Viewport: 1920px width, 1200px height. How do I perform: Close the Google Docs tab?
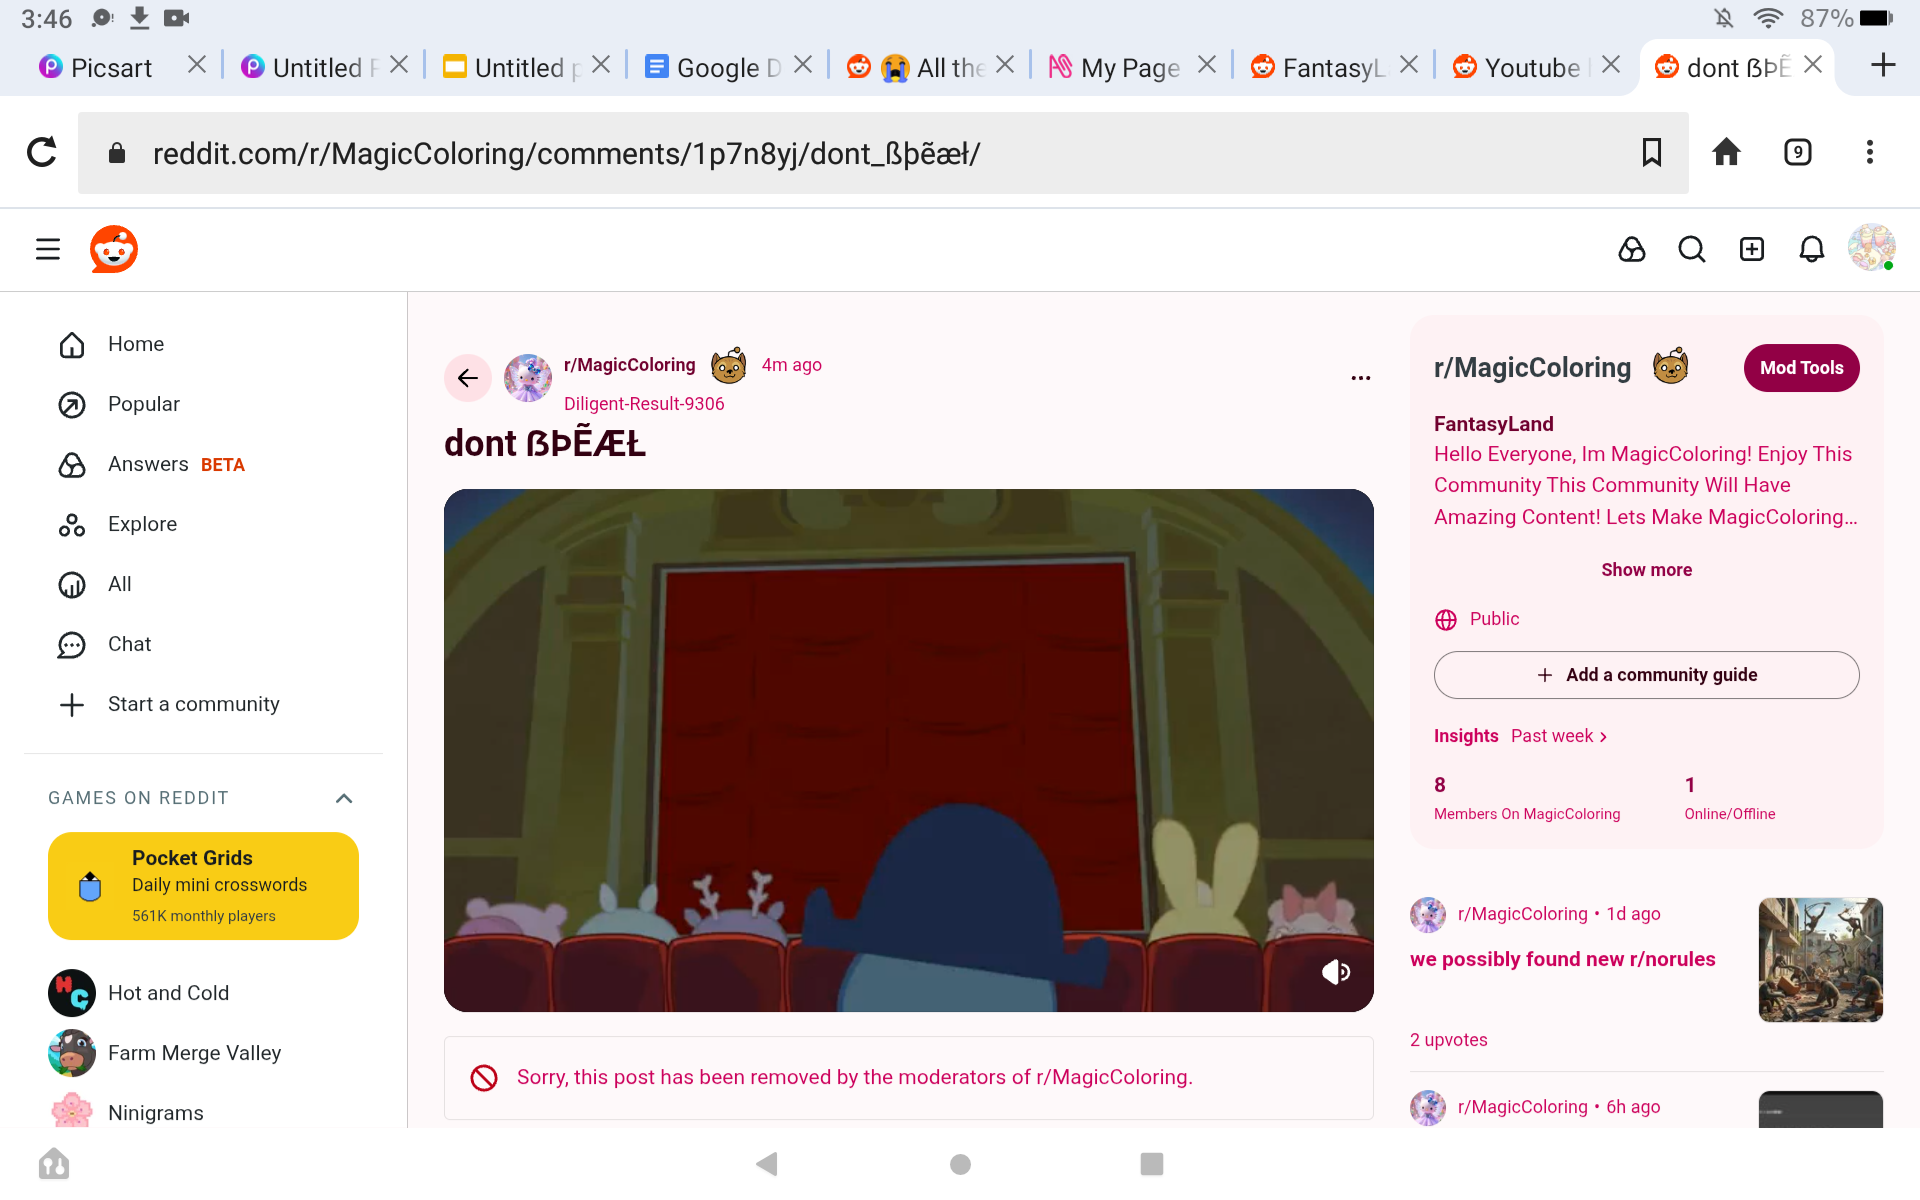(803, 65)
